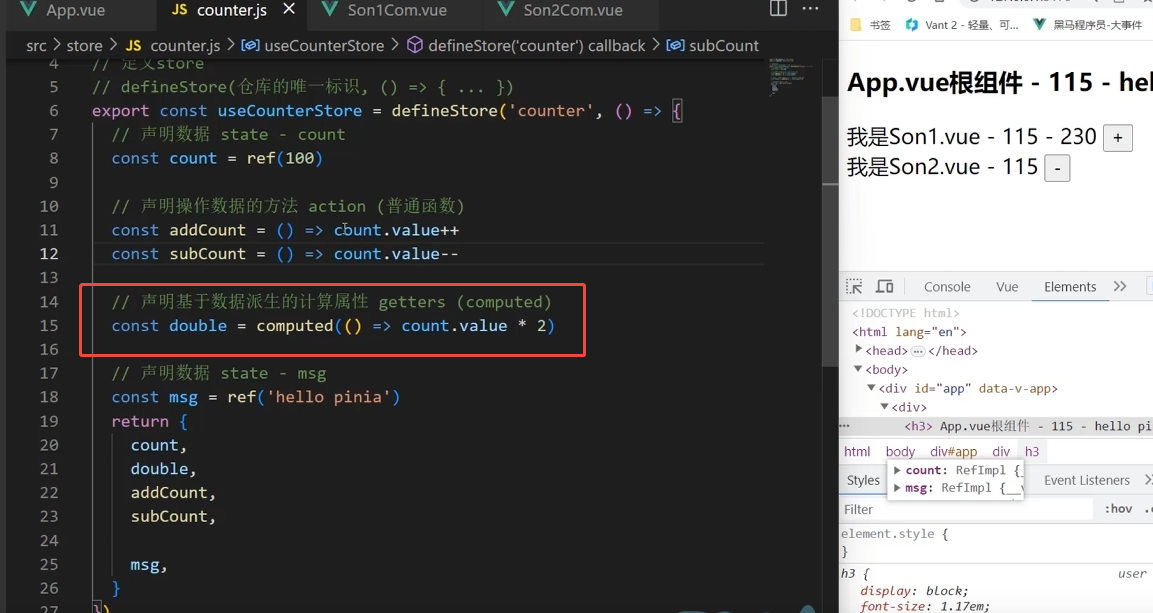Screen dimensions: 1153x613
Task: Click src in the breadcrumb
Action: 36,46
